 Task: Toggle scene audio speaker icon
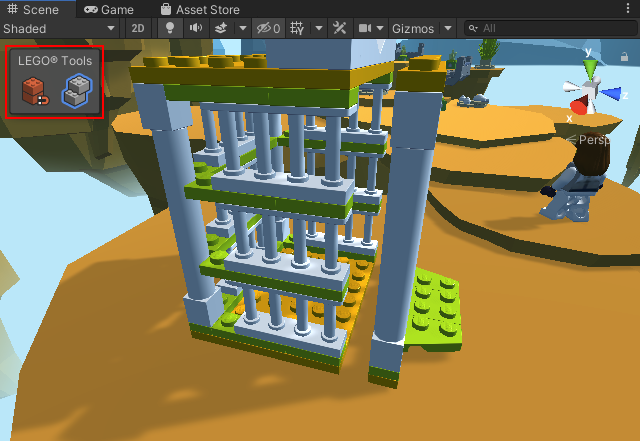pyautogui.click(x=196, y=29)
